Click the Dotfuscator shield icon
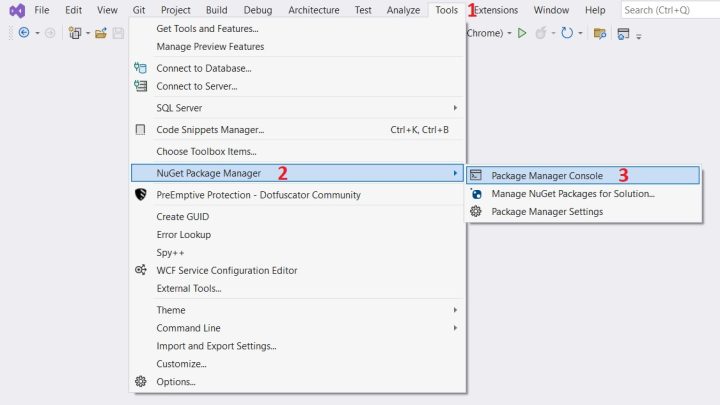The image size is (720, 405). click(x=141, y=194)
